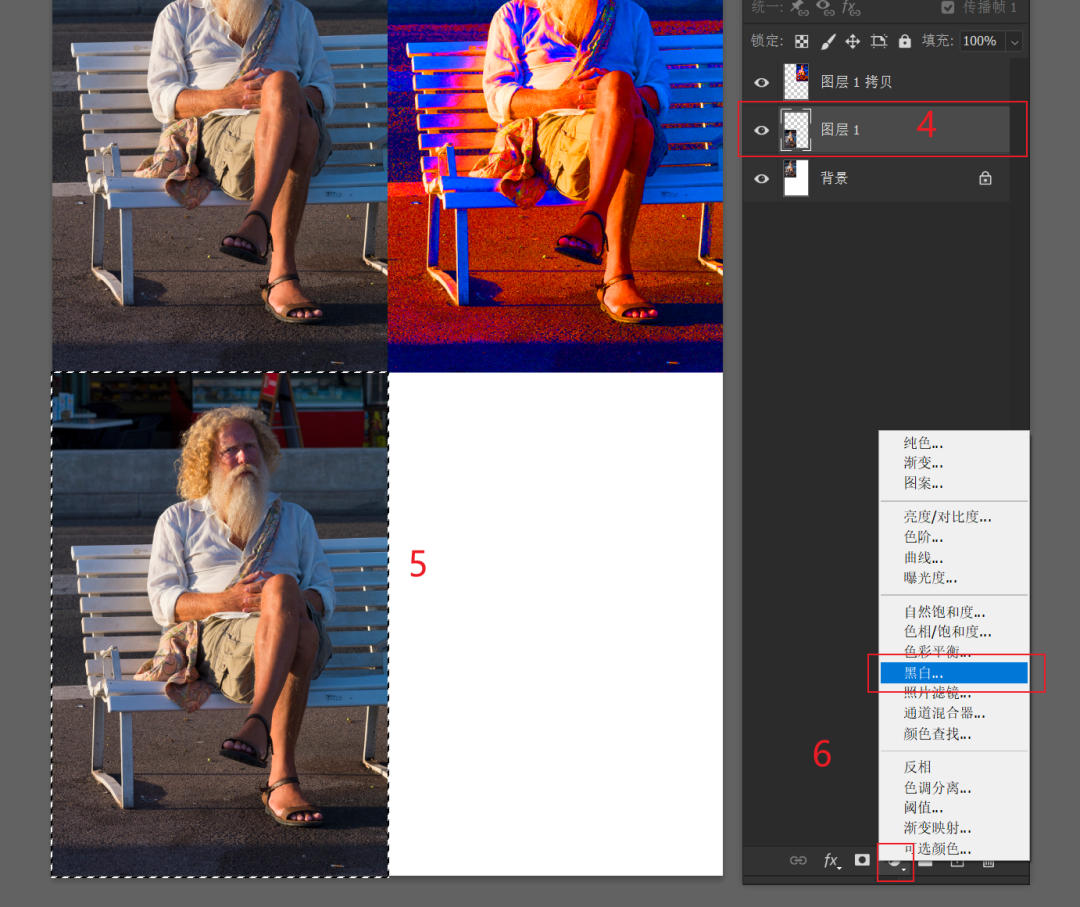This screenshot has width=1080, height=907.
Task: Toggle visibility of 图层 1 layer
Action: pos(761,130)
